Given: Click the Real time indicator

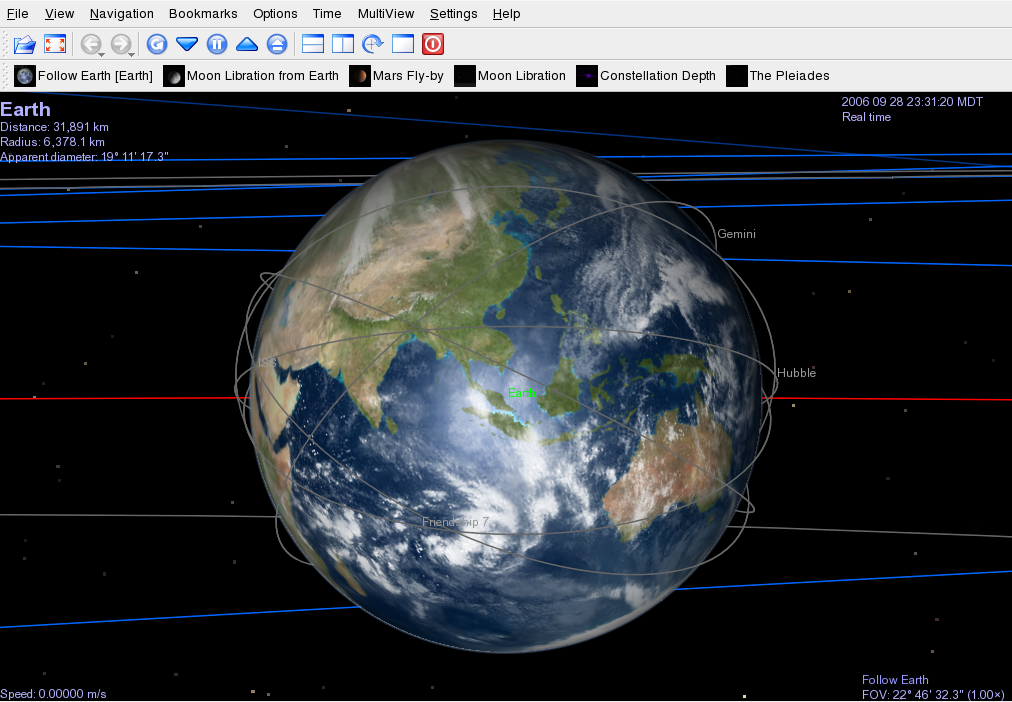Looking at the screenshot, I should 866,117.
